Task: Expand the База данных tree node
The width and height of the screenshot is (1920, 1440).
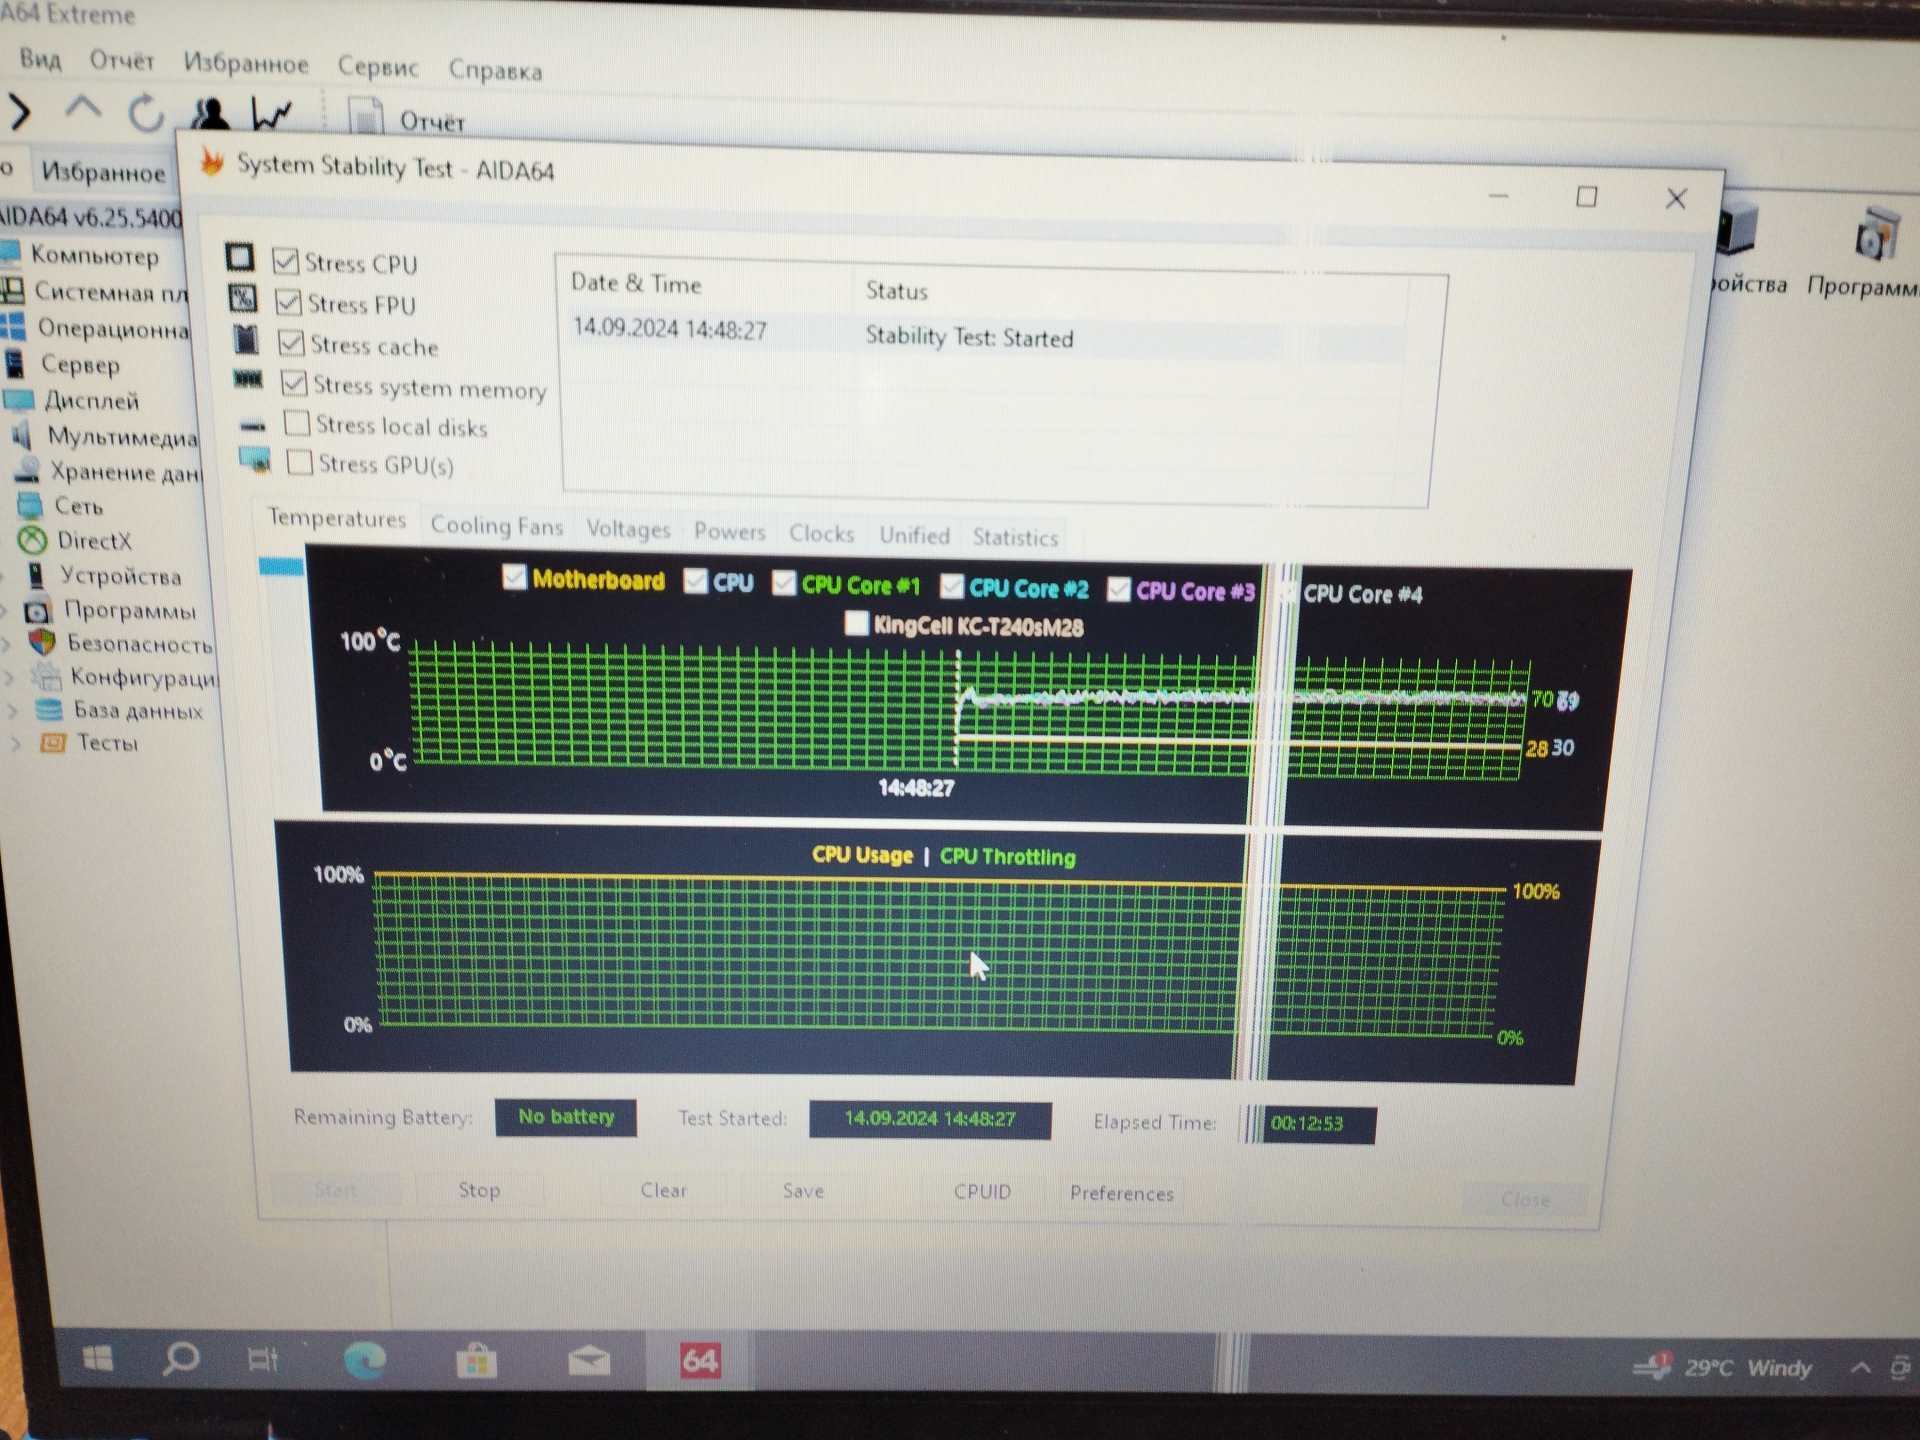Action: coord(14,710)
